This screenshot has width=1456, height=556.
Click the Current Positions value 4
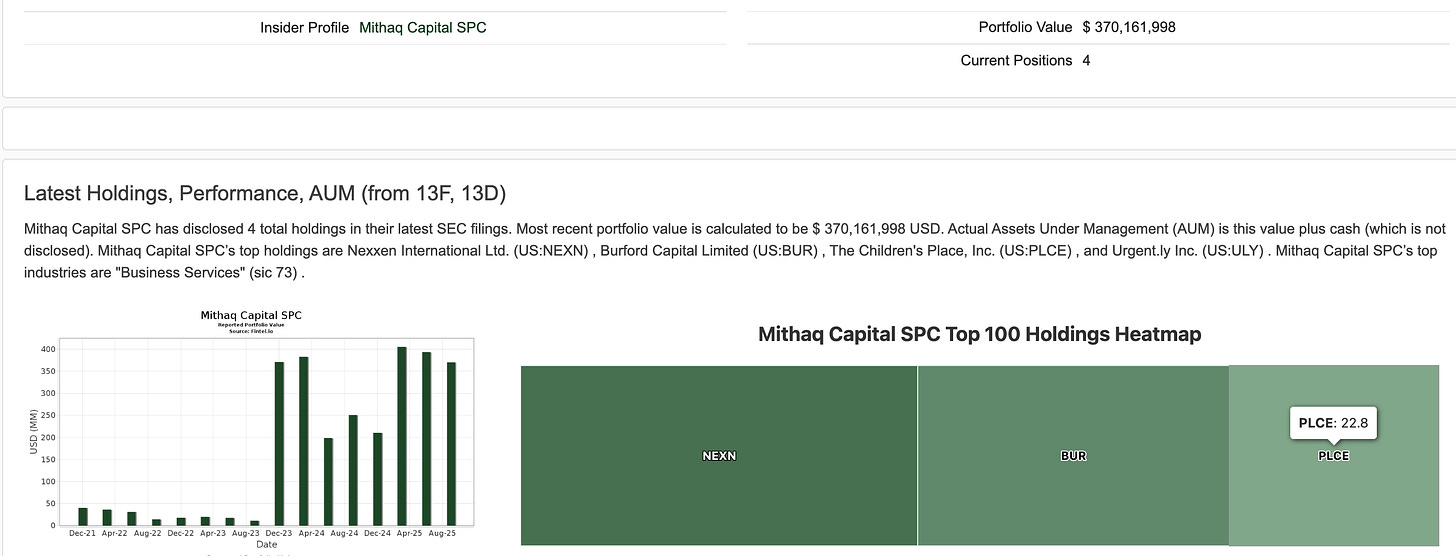click(x=1086, y=61)
